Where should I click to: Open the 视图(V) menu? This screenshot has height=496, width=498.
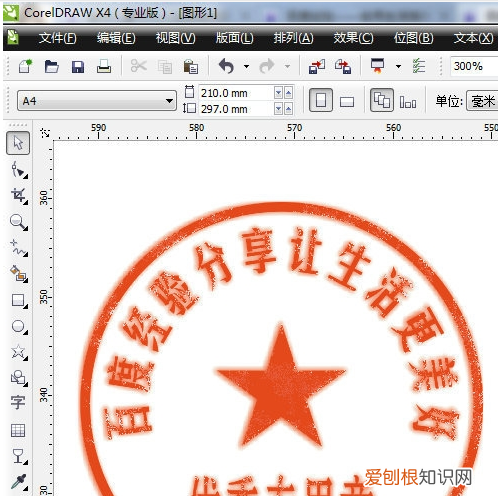tap(175, 38)
